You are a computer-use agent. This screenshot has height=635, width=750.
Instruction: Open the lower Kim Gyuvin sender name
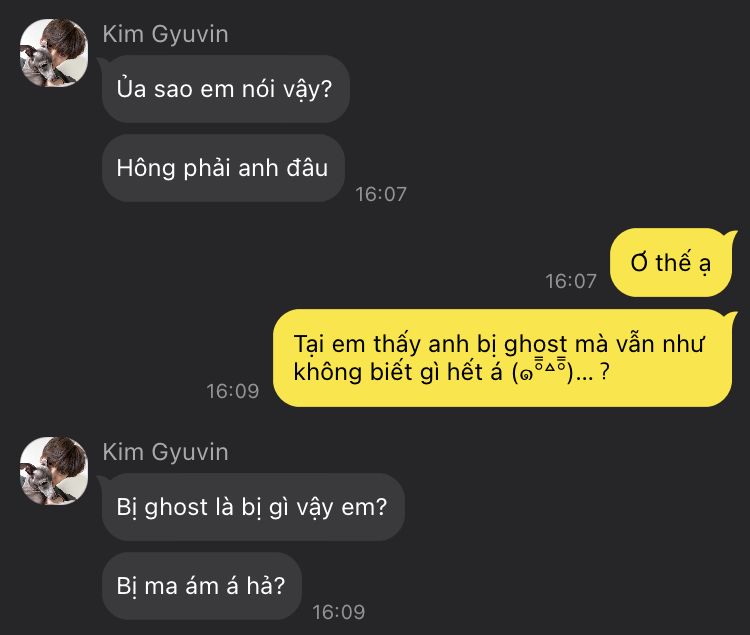point(165,452)
